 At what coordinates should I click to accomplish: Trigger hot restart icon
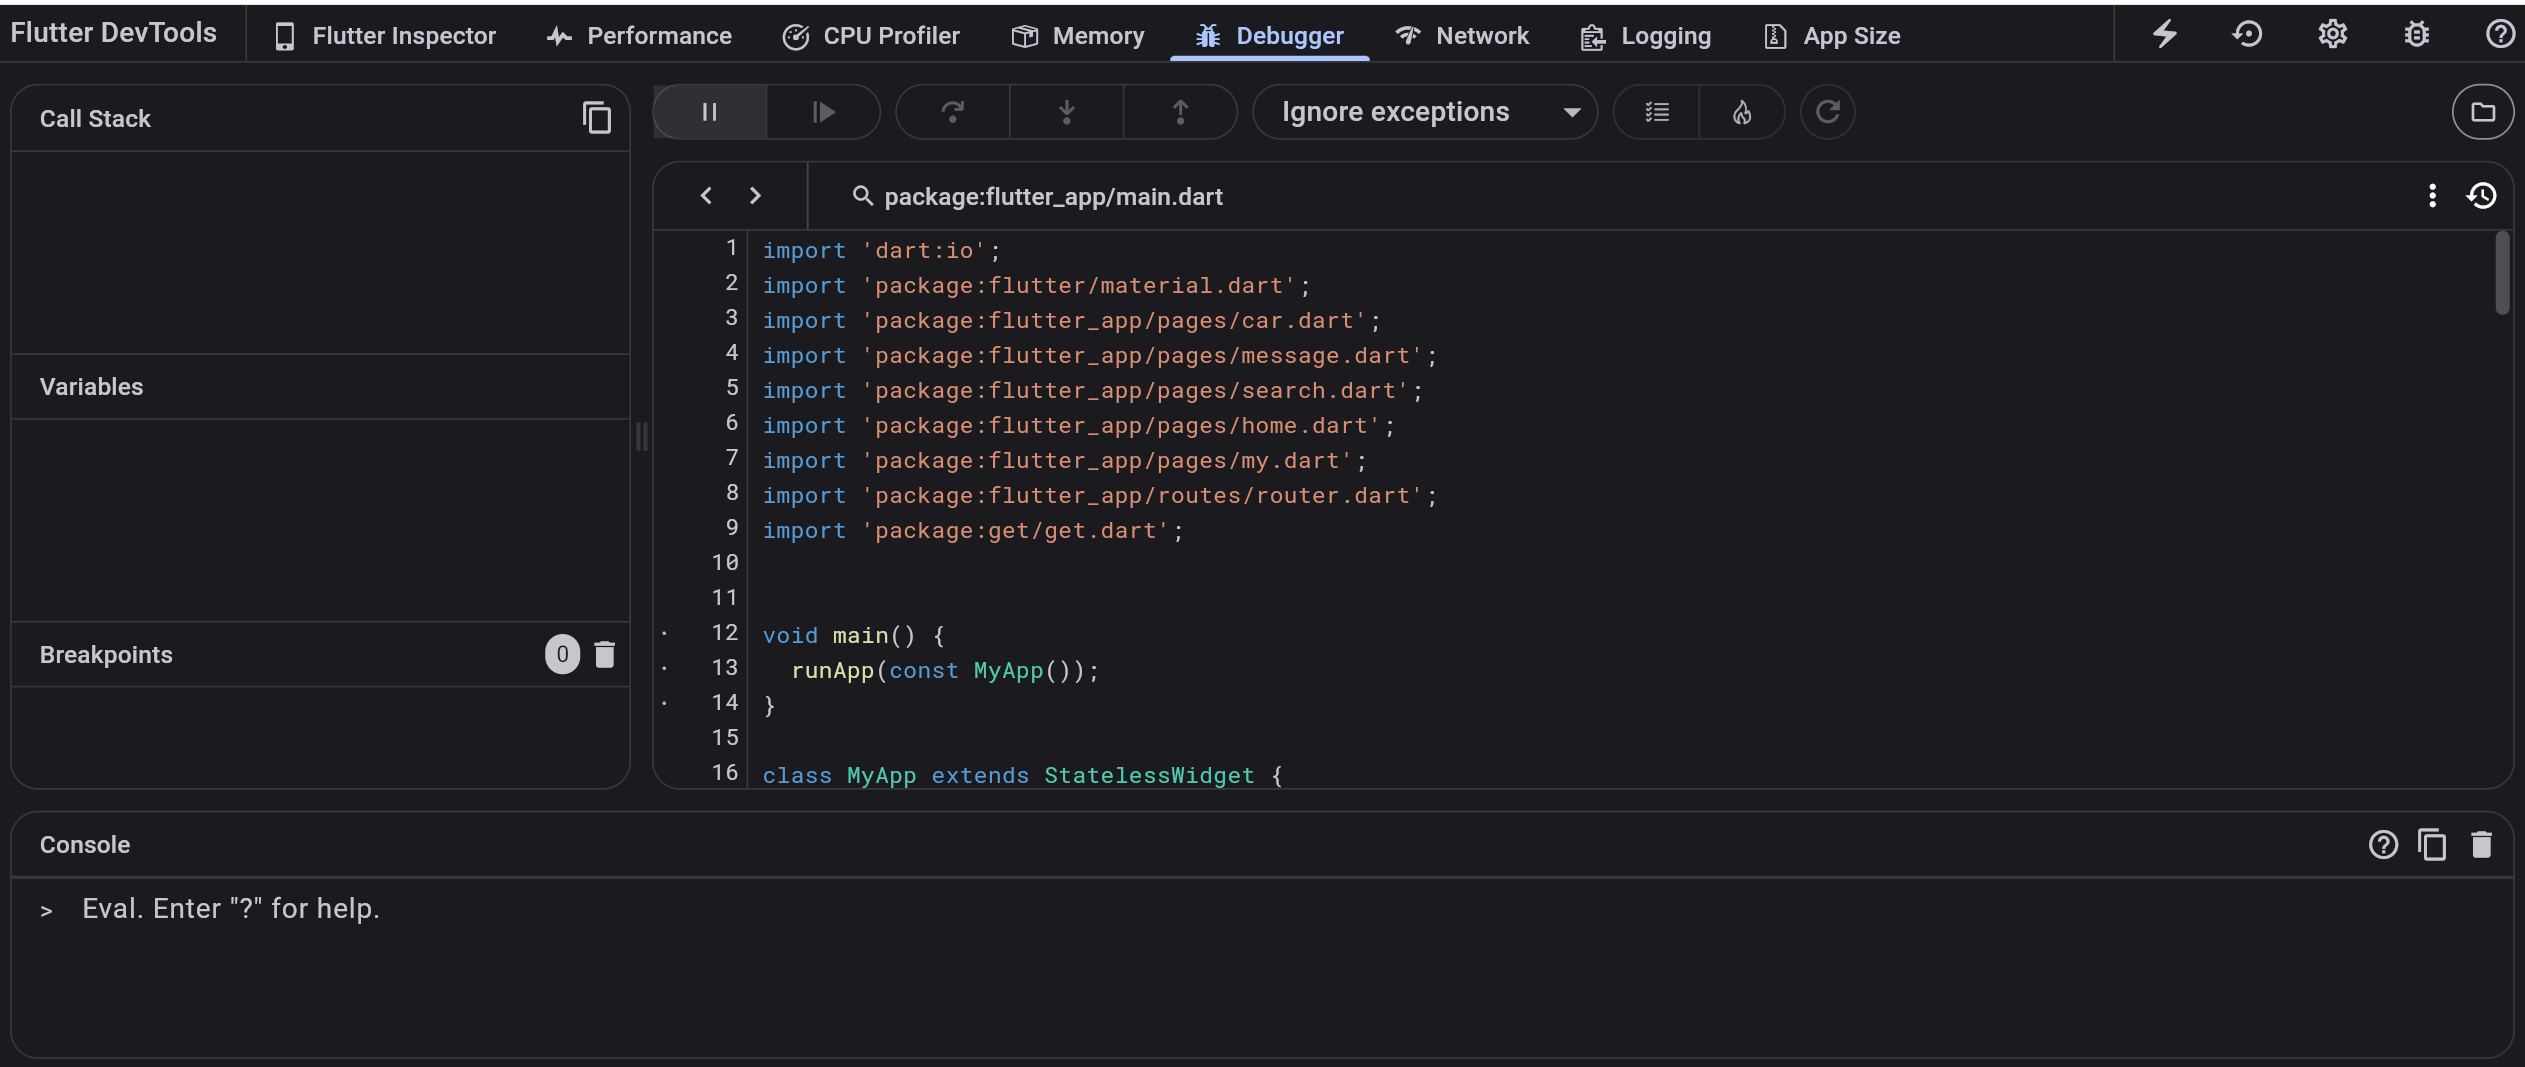pyautogui.click(x=2248, y=34)
